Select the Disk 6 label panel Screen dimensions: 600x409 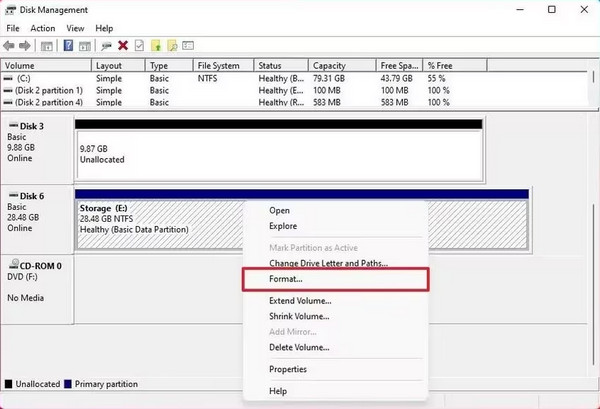(37, 219)
